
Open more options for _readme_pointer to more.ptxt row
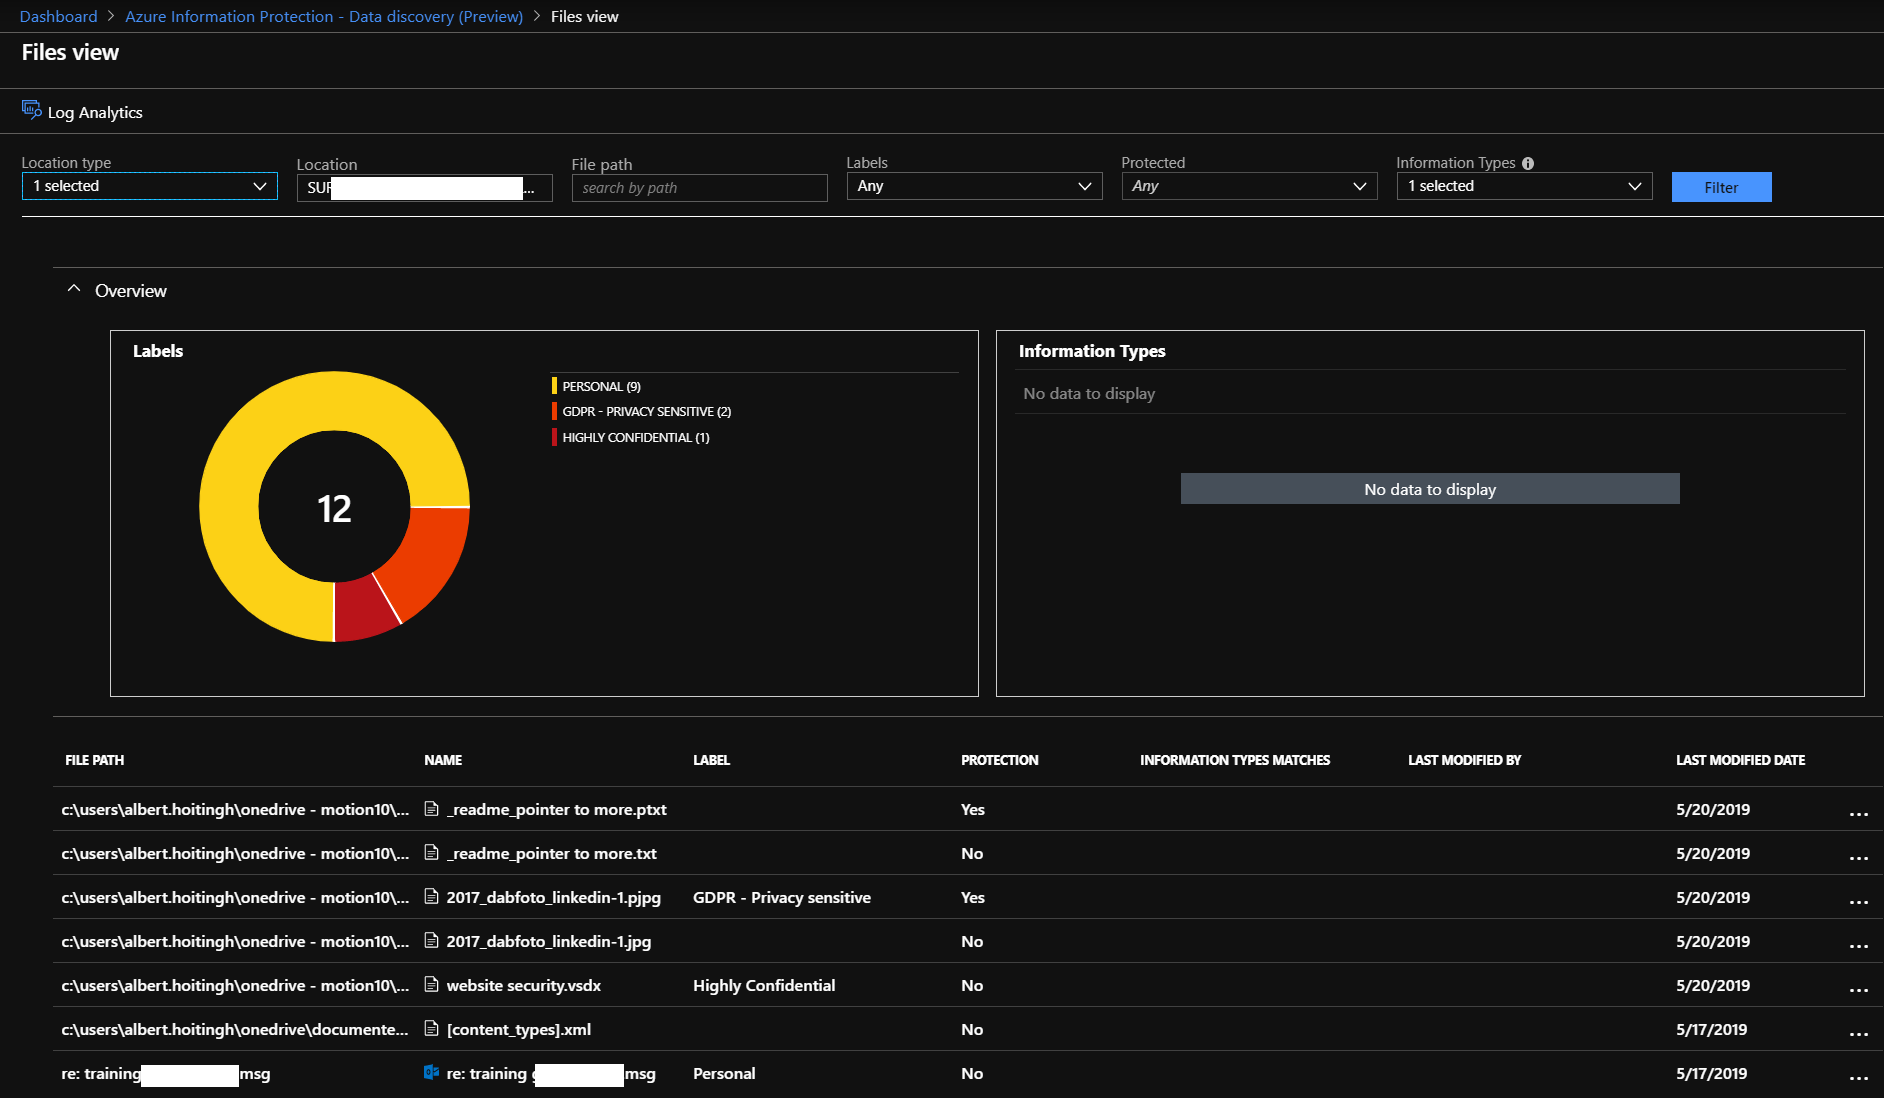click(x=1858, y=813)
